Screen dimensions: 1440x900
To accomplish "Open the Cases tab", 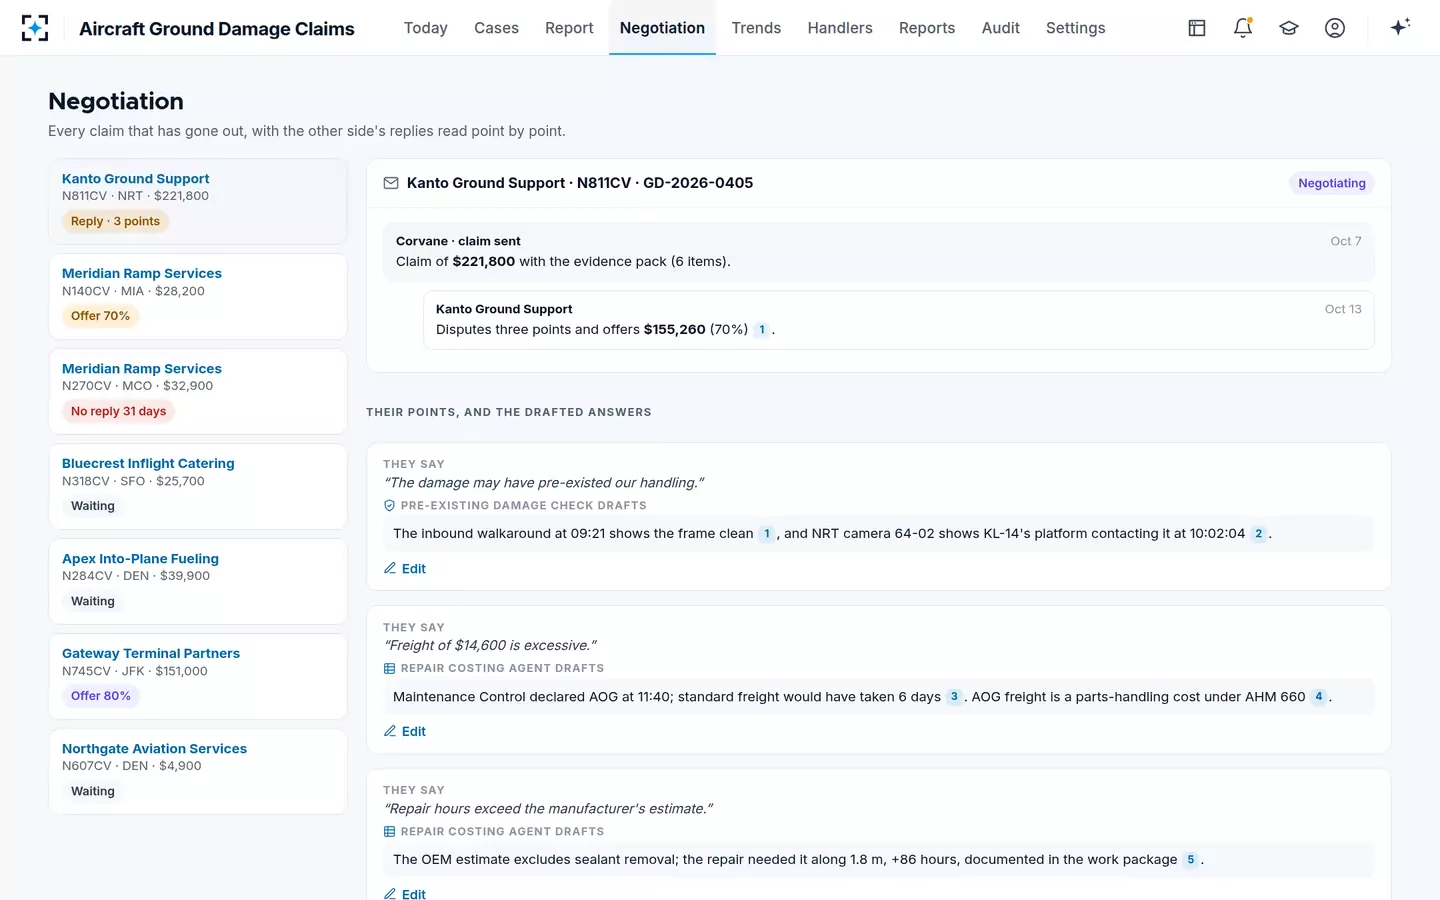I will pos(496,28).
